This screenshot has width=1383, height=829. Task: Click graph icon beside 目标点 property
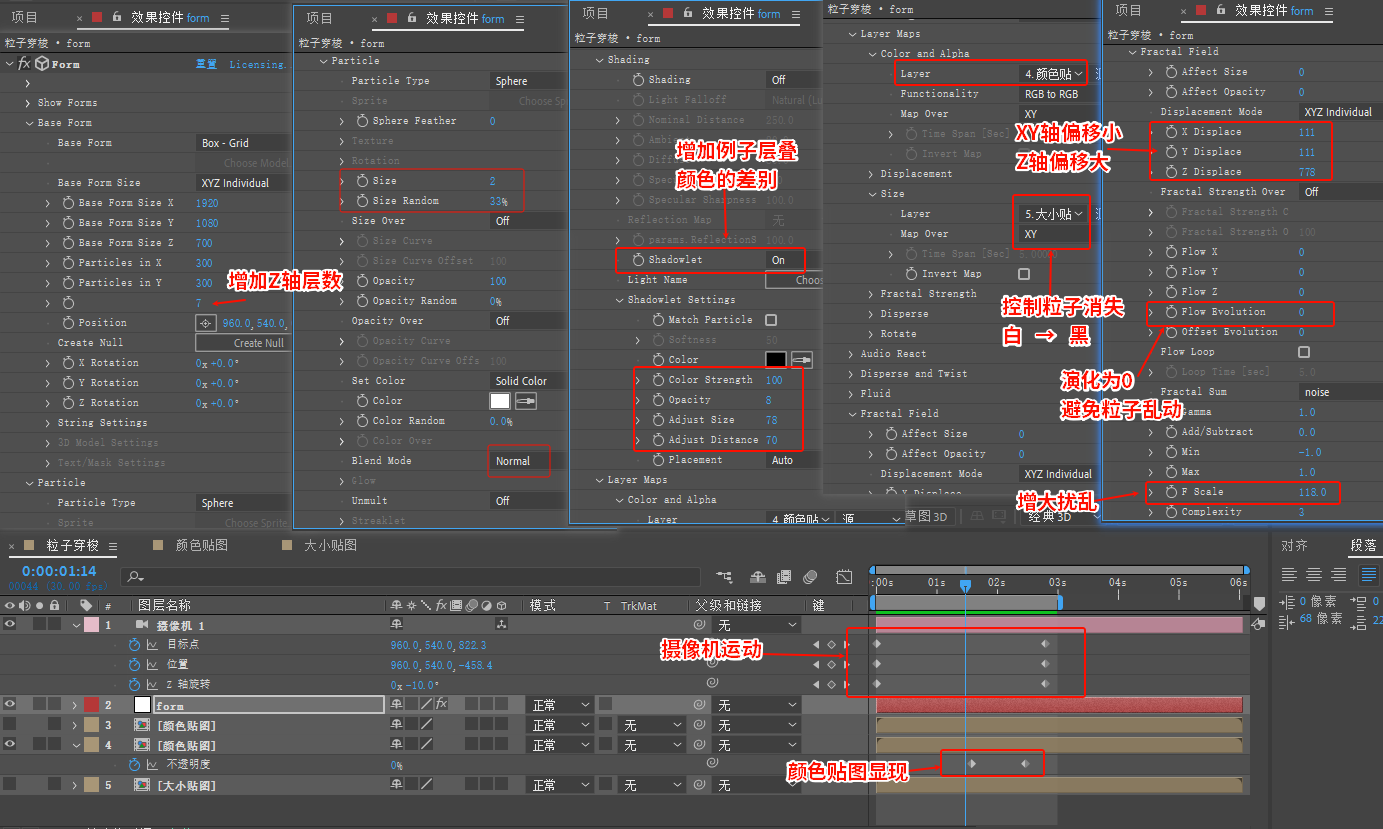click(x=152, y=645)
